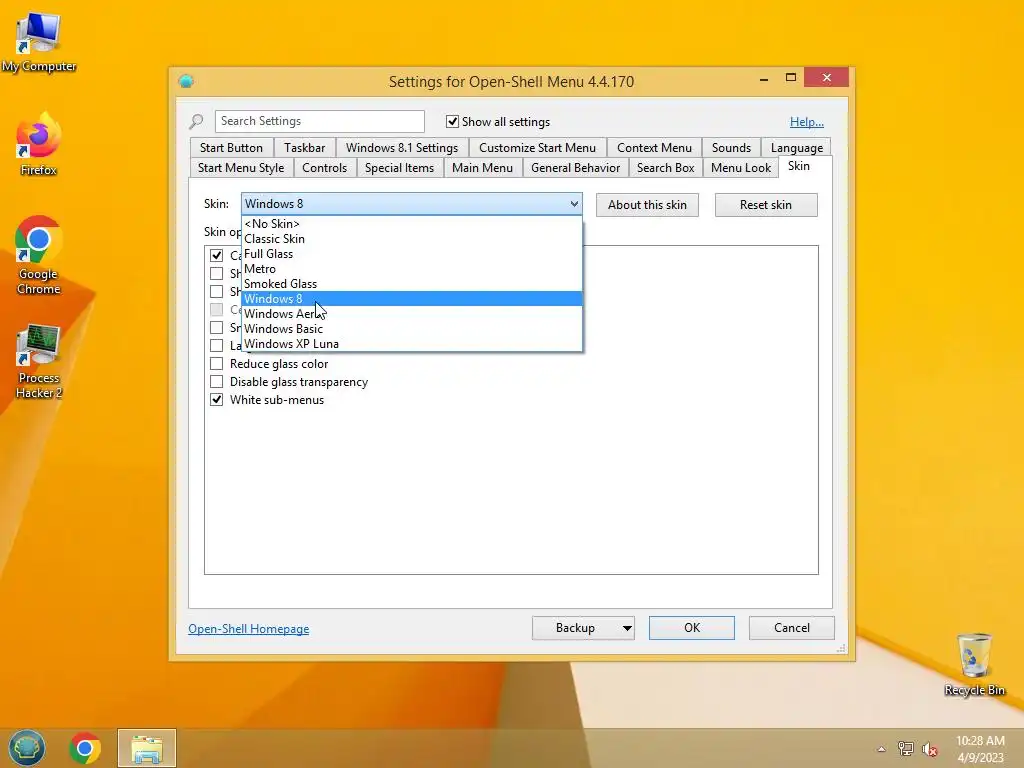
Task: Visit the Open-Shell Homepage link
Action: coord(249,628)
